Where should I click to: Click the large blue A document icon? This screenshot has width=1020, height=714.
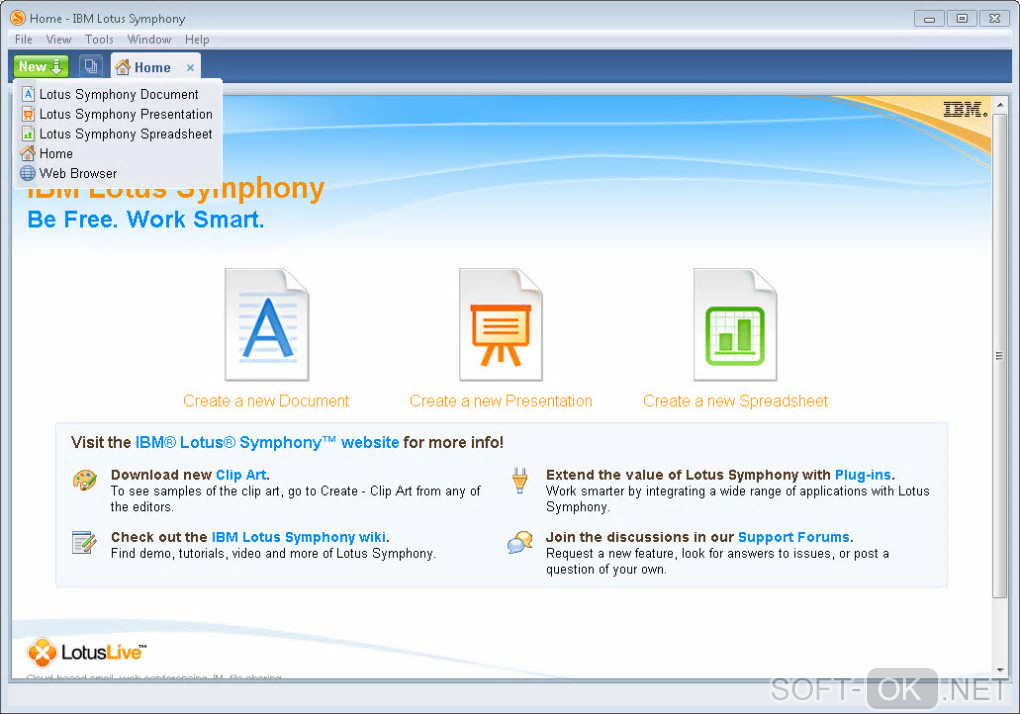(267, 324)
